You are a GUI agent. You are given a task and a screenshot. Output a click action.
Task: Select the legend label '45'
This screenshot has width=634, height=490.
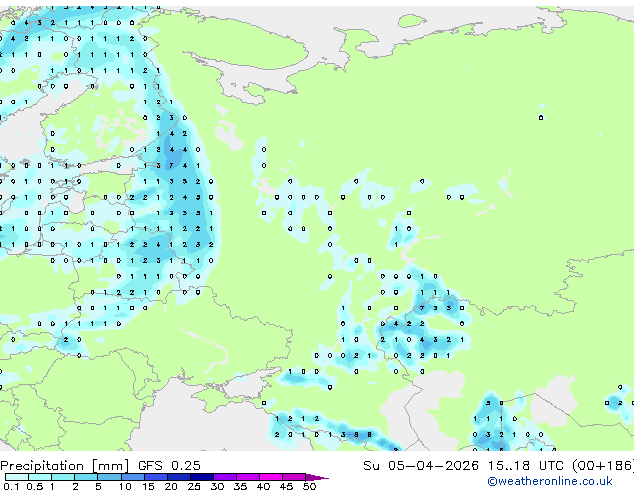(x=286, y=486)
